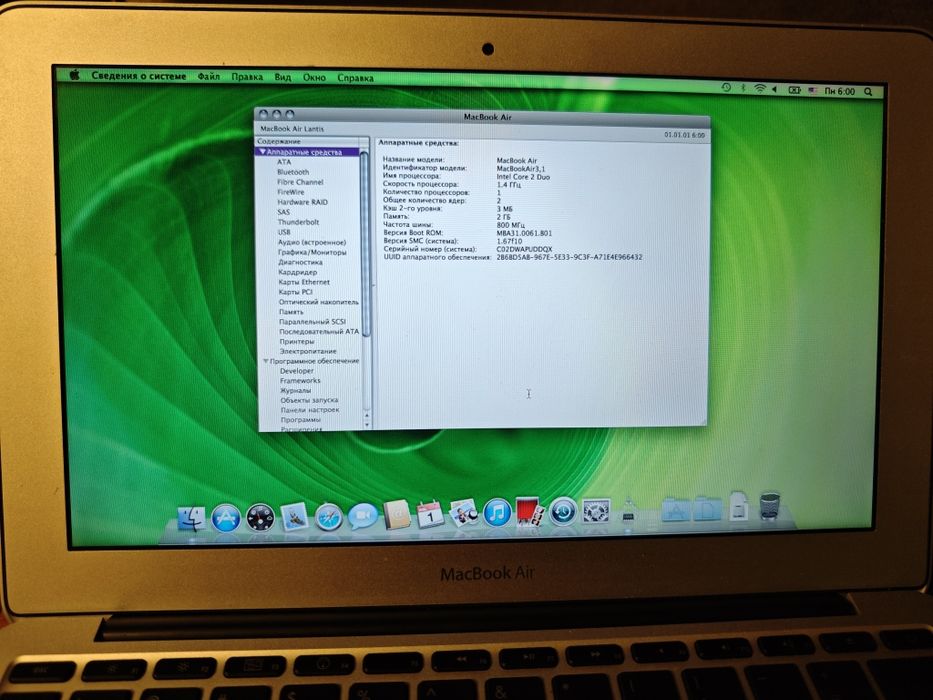Screen dimensions: 933x700
Task: Click the sidebar vertical scrollbar thumb
Action: point(365,243)
